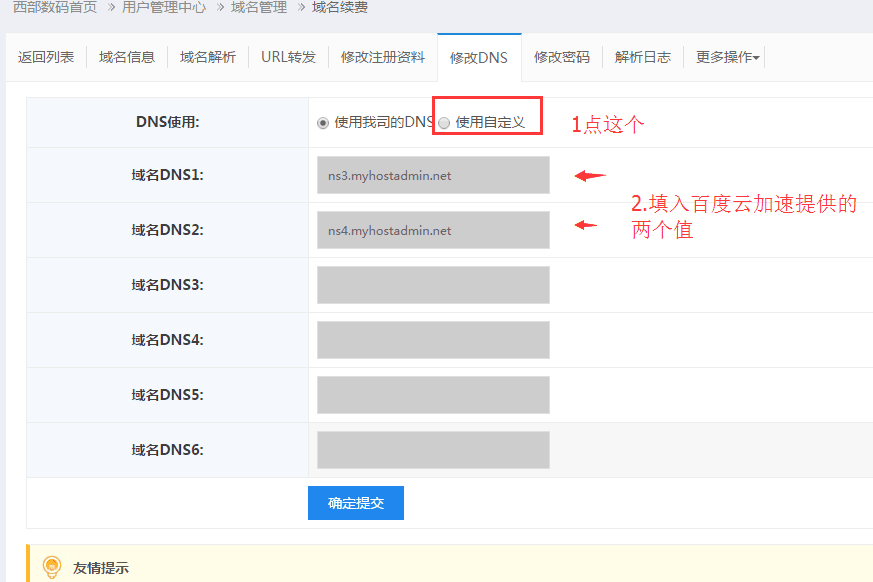Click the 域名DNS6 input field
This screenshot has width=873, height=582.
pos(433,450)
